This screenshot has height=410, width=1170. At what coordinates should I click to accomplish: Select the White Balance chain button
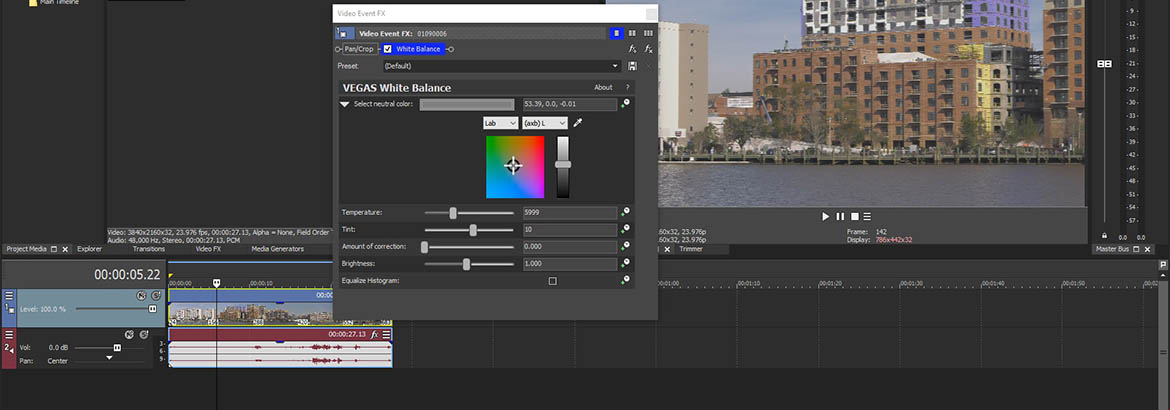tap(413, 49)
